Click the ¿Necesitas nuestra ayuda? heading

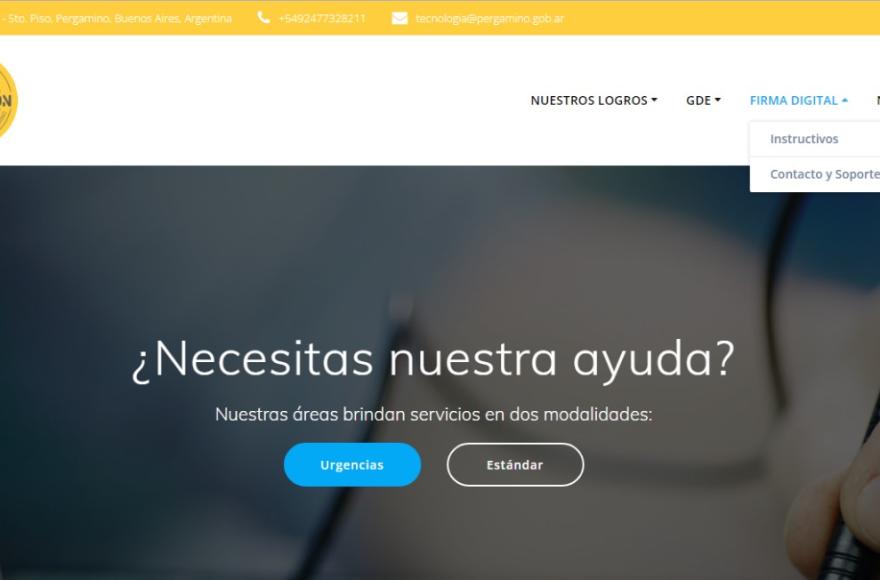433,360
